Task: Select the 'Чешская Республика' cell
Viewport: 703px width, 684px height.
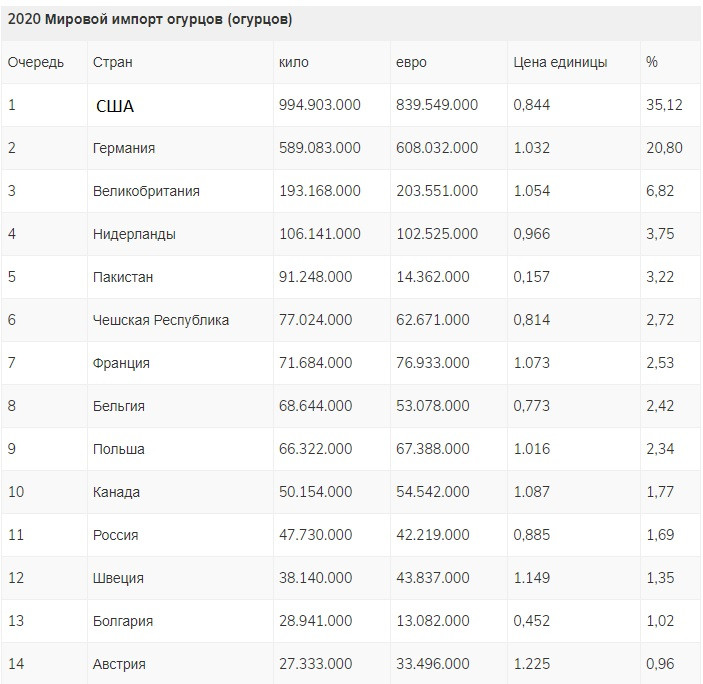Action: coord(160,320)
